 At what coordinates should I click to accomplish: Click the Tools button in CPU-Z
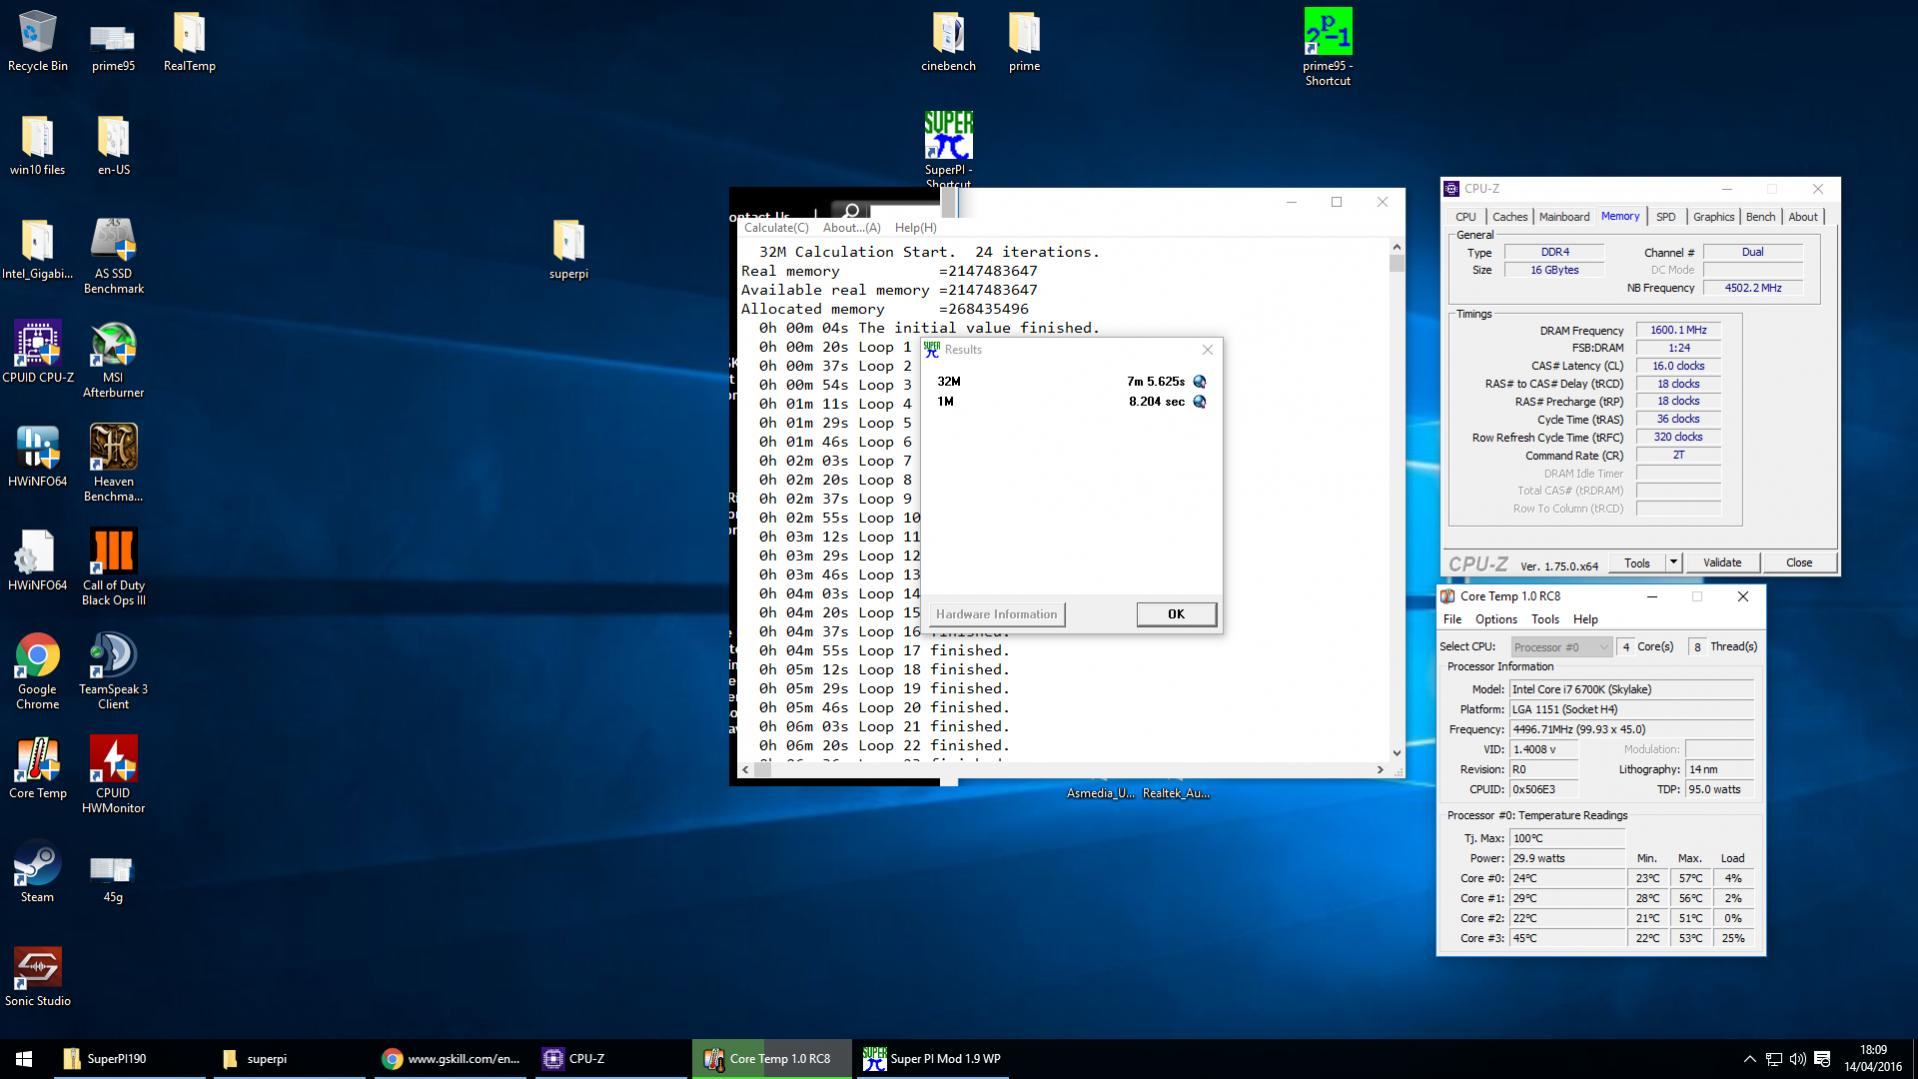point(1637,563)
